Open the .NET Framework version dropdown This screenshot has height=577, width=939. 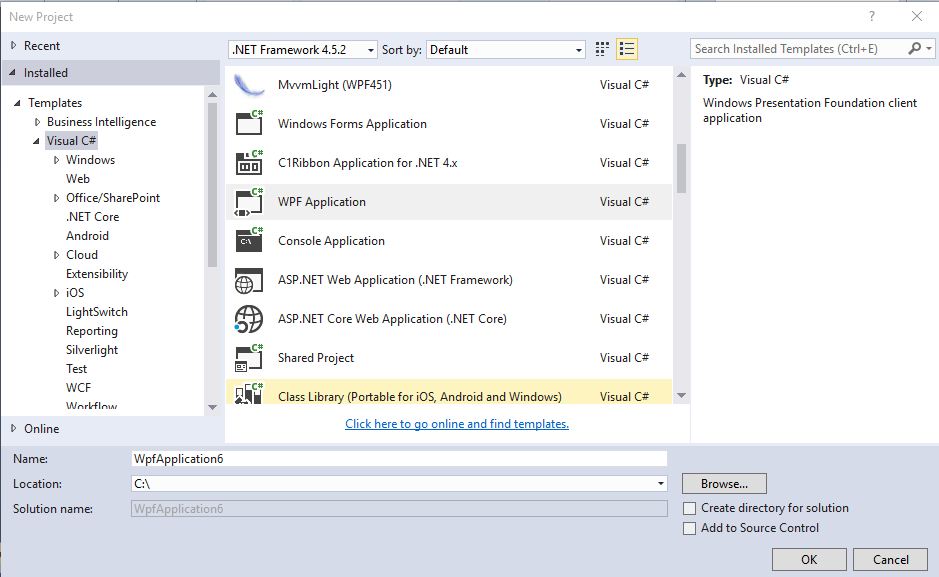pos(303,50)
